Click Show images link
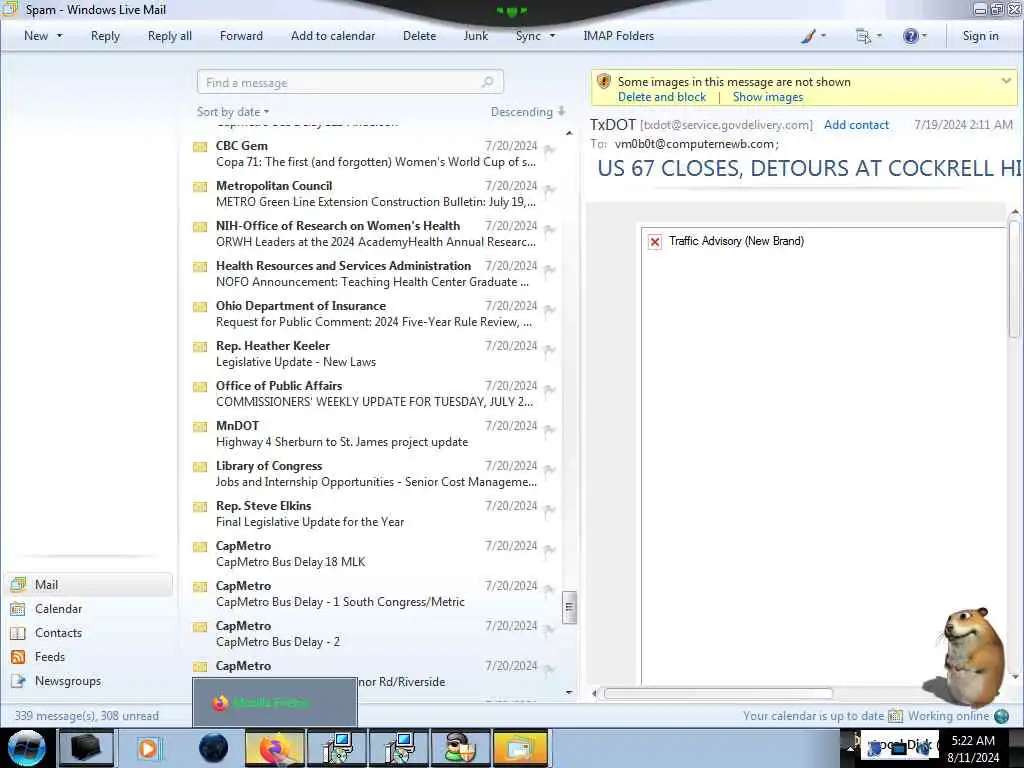The height and width of the screenshot is (768, 1024). coord(768,97)
